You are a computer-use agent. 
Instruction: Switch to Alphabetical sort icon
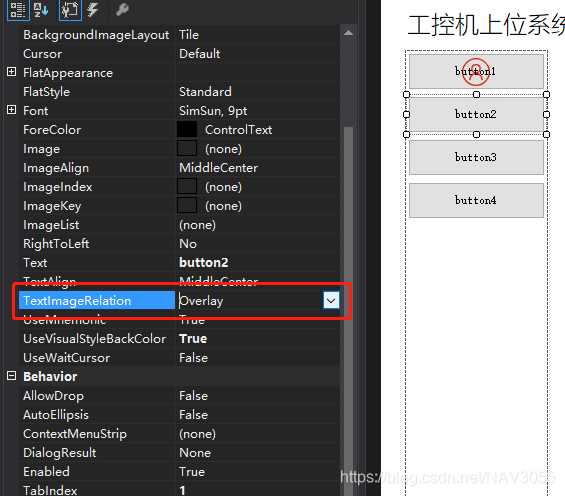click(x=41, y=9)
